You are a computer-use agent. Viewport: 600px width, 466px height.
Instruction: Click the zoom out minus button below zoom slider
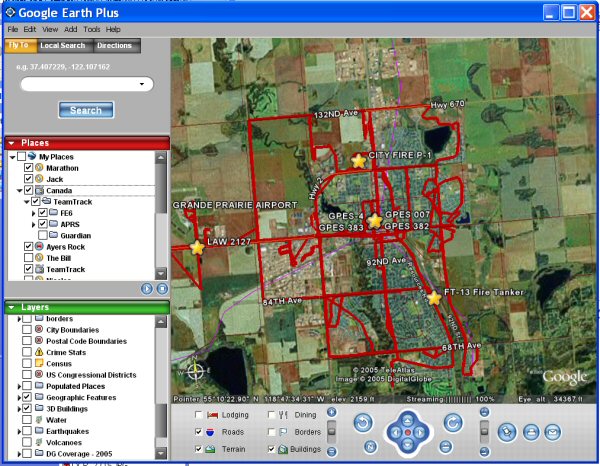[x=332, y=452]
